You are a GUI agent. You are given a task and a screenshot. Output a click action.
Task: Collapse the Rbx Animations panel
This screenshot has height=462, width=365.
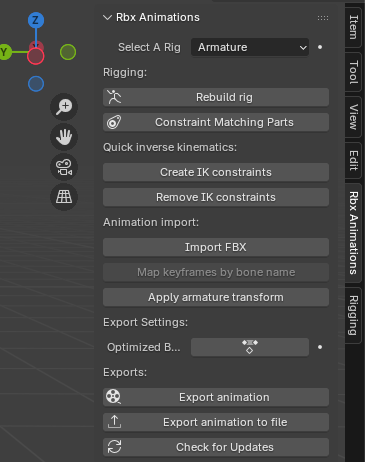coord(107,17)
